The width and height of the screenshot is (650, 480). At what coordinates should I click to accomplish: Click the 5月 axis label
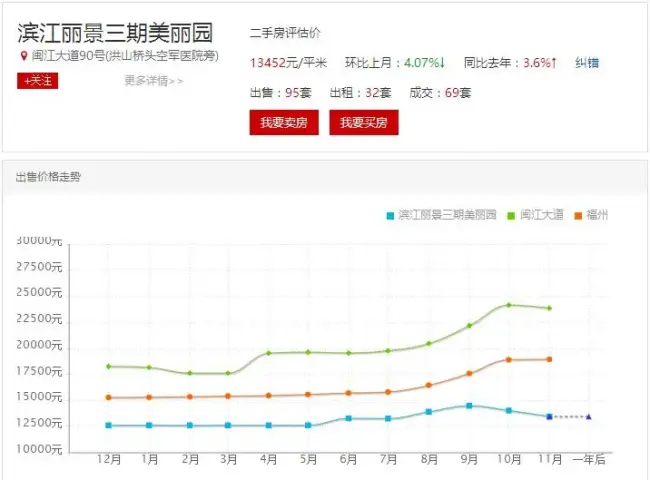(x=308, y=459)
